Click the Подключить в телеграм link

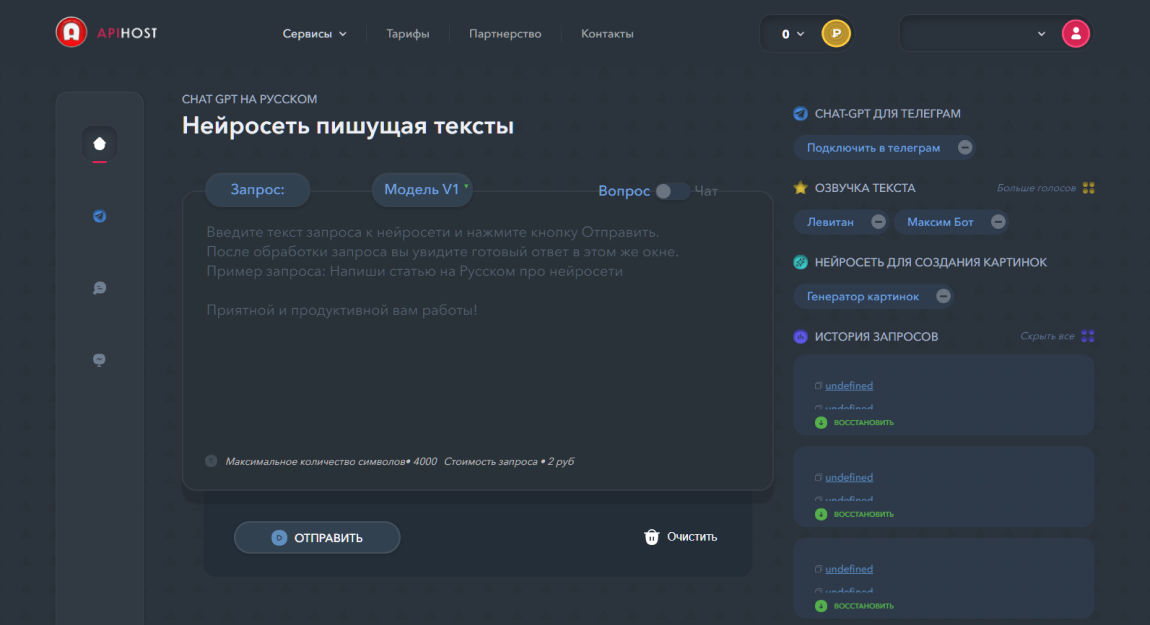pos(873,147)
